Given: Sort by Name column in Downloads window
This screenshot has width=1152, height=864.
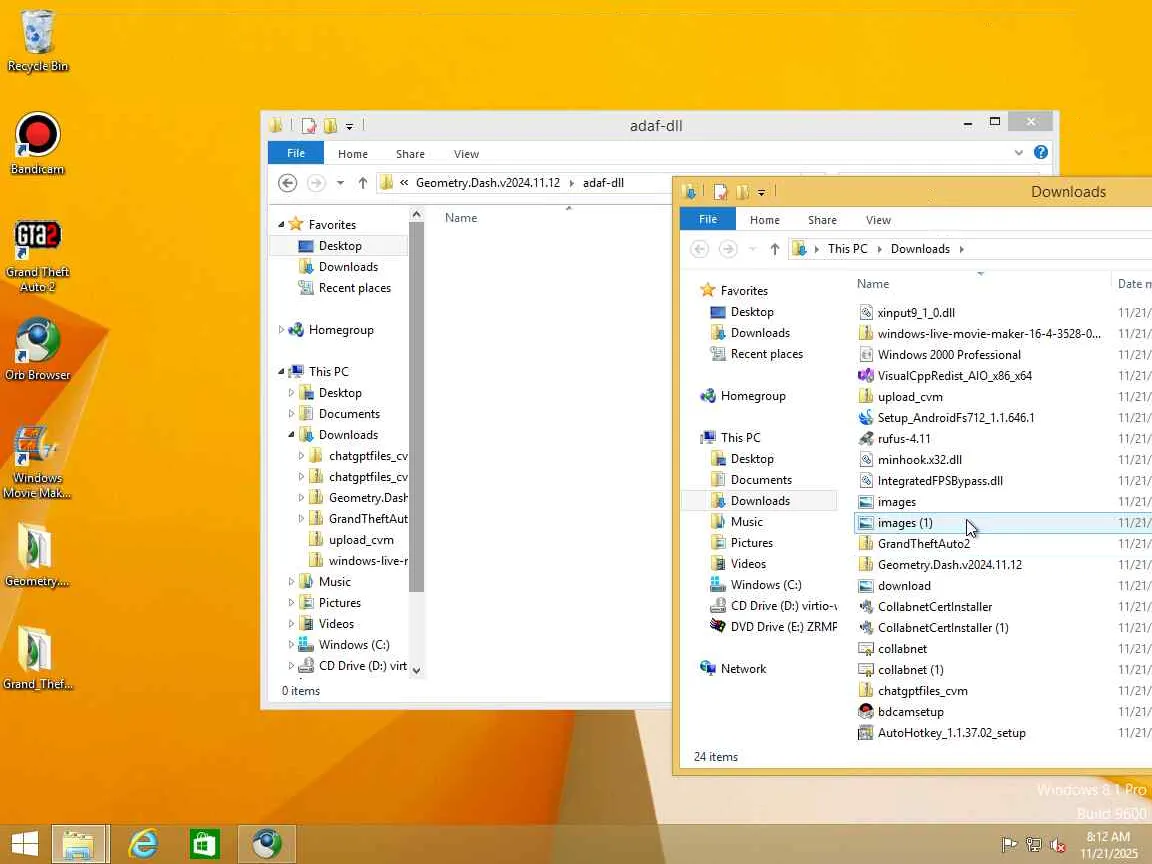Looking at the screenshot, I should (872, 284).
